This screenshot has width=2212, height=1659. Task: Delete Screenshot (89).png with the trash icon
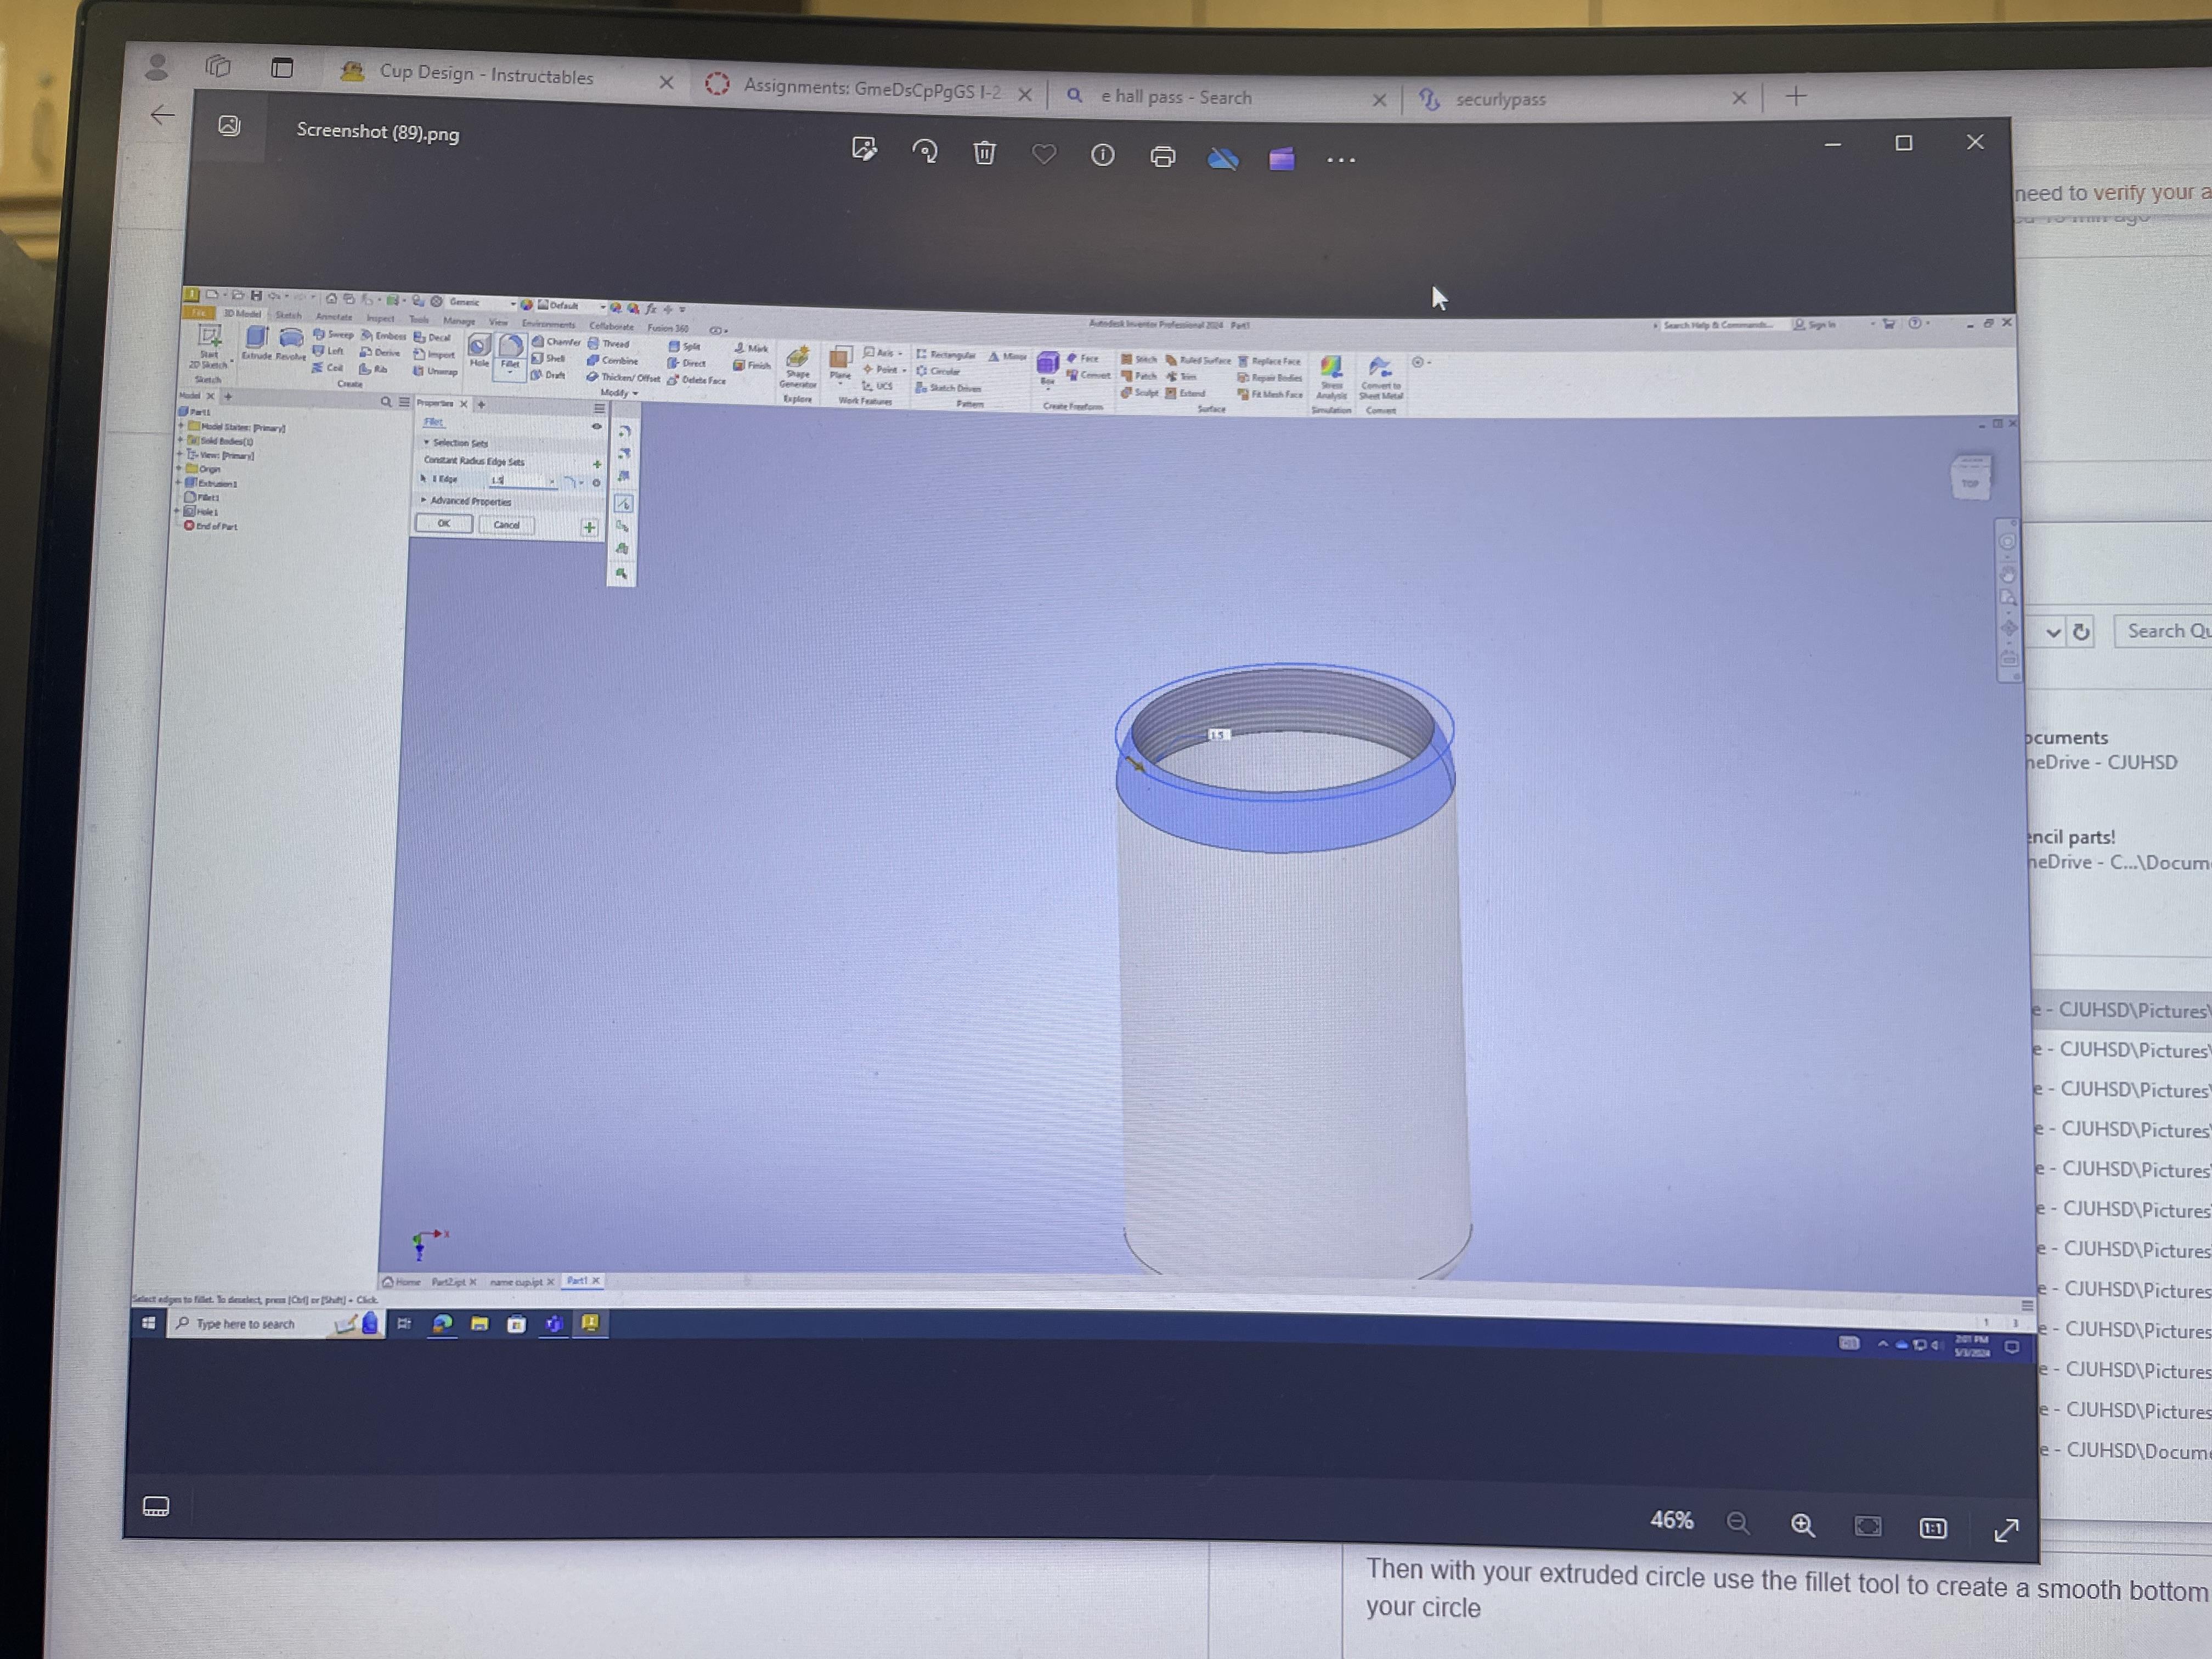click(984, 153)
